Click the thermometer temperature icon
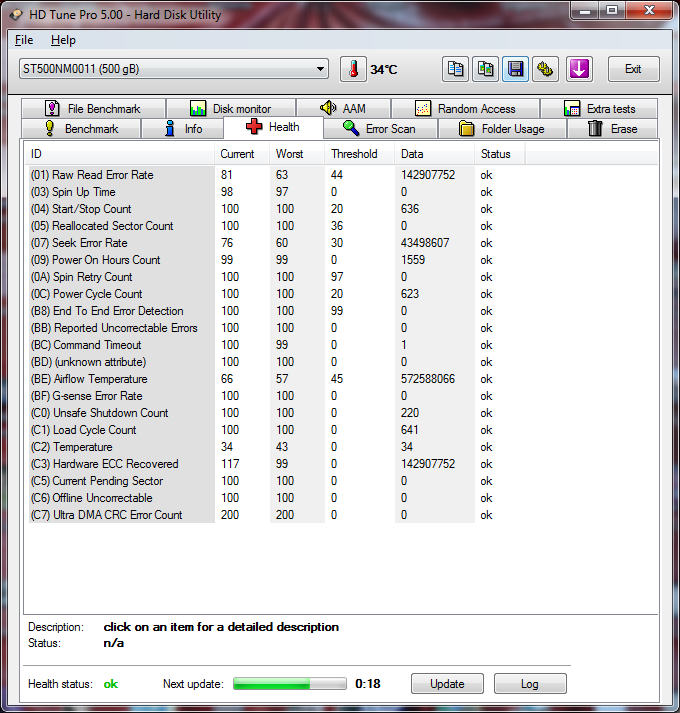Image resolution: width=680 pixels, height=713 pixels. pos(353,69)
